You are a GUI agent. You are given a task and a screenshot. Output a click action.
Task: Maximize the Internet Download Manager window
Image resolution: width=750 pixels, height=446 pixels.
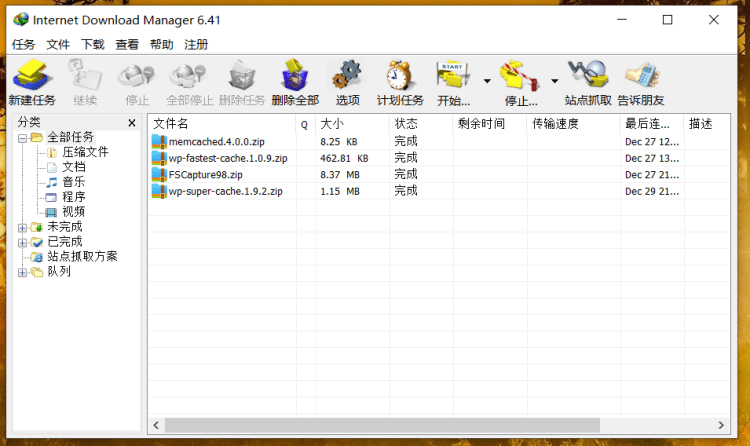(667, 20)
